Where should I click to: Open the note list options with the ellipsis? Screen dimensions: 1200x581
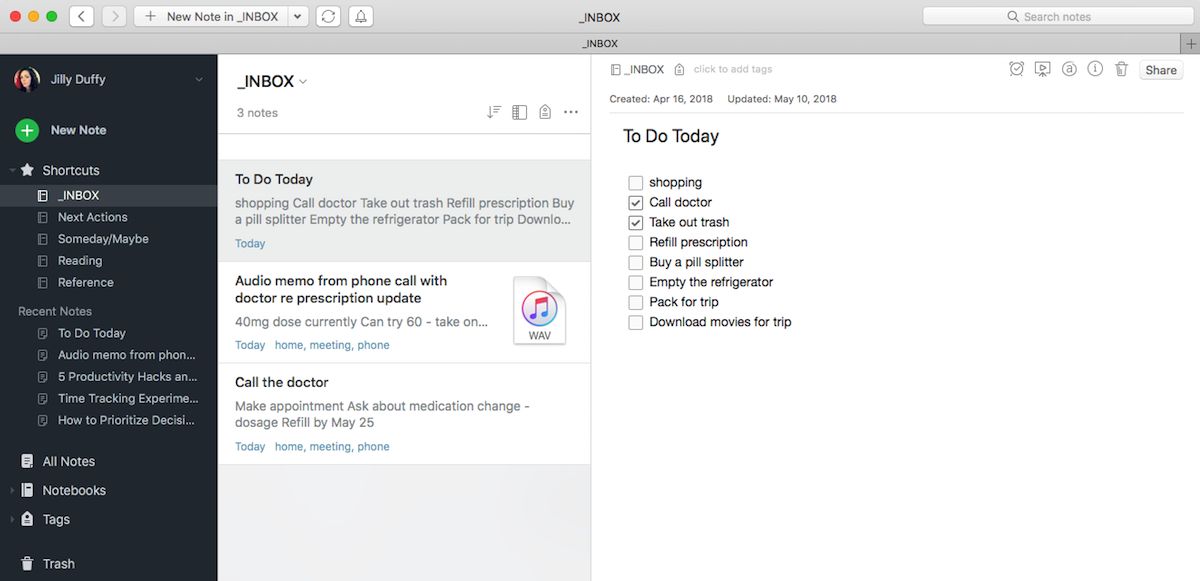coord(570,112)
